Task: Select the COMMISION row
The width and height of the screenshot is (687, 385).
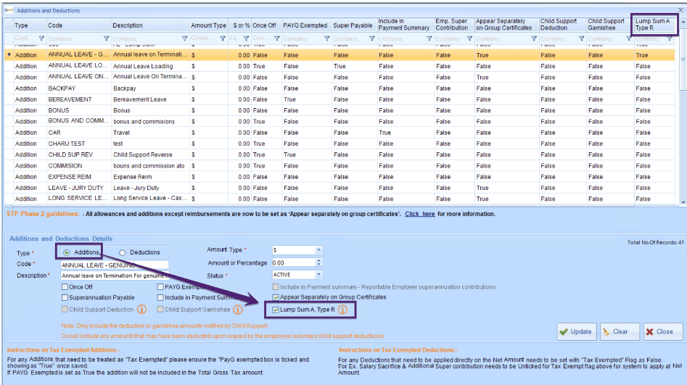Action: [x=340, y=166]
